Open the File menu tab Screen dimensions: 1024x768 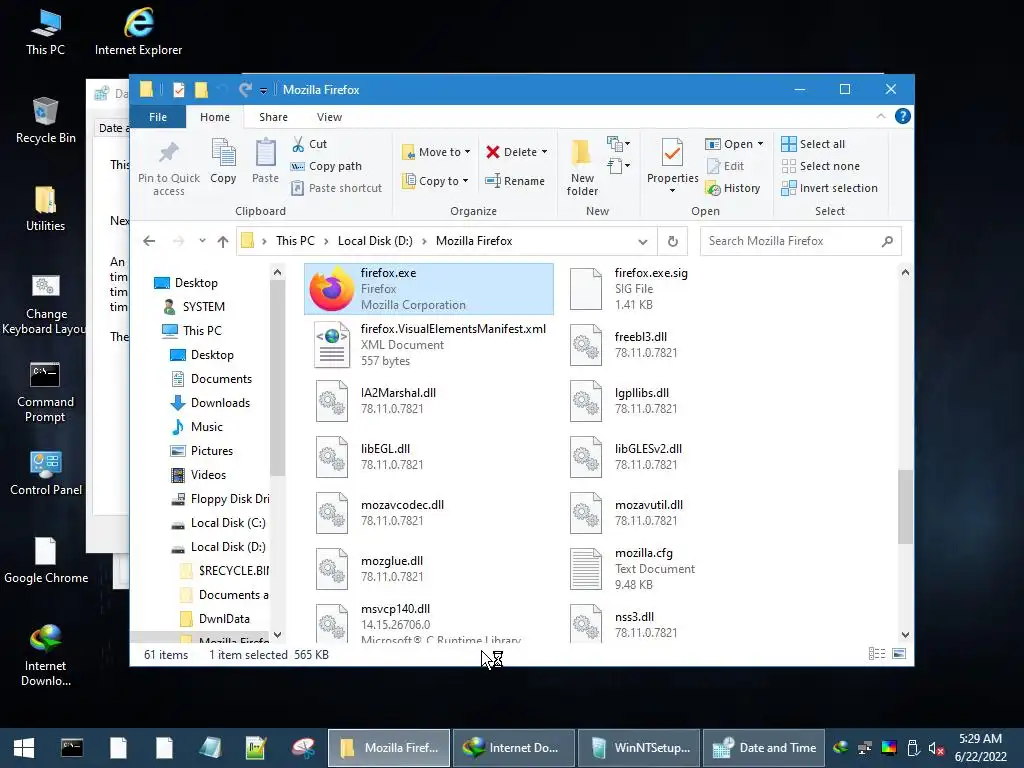[x=158, y=117]
